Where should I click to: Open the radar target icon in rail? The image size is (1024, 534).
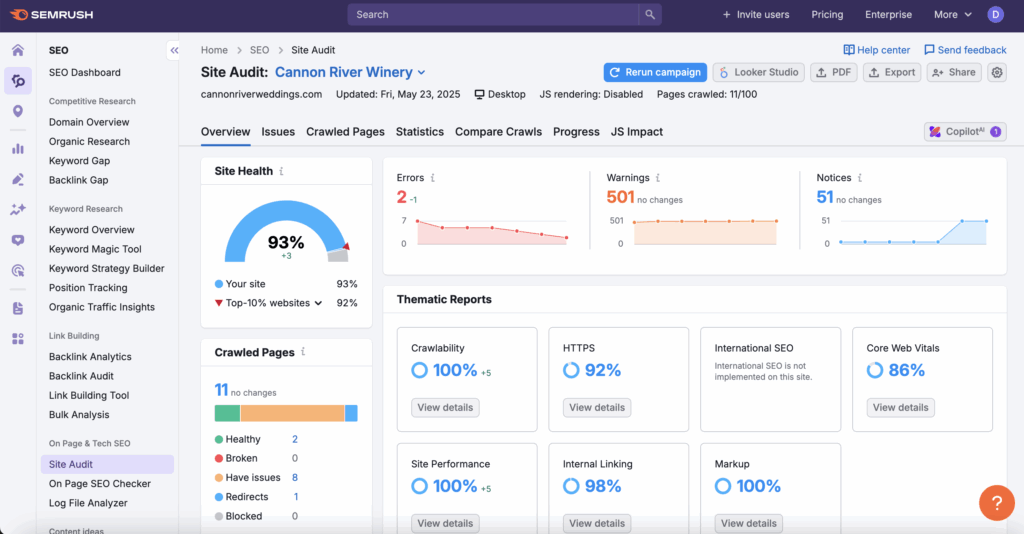click(18, 270)
